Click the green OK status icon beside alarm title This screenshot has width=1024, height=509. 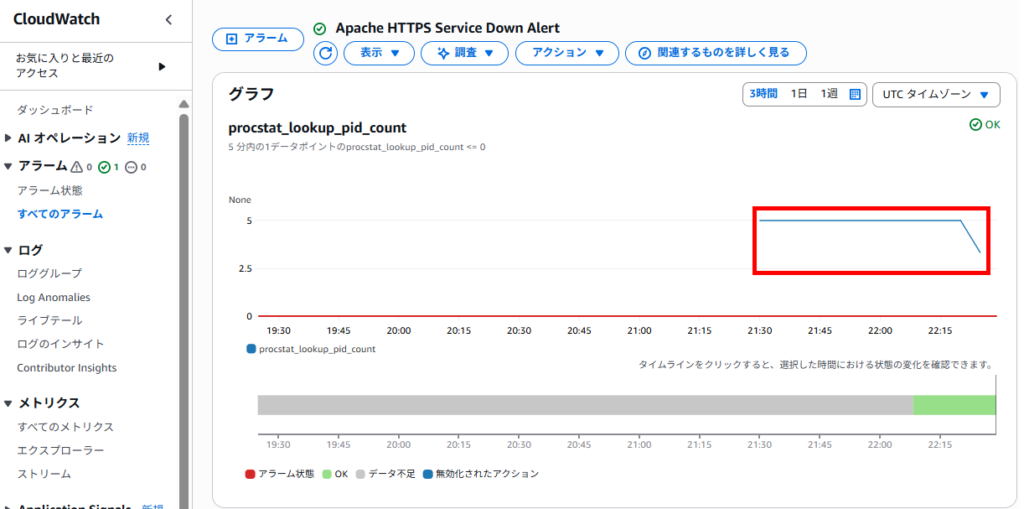pyautogui.click(x=319, y=29)
